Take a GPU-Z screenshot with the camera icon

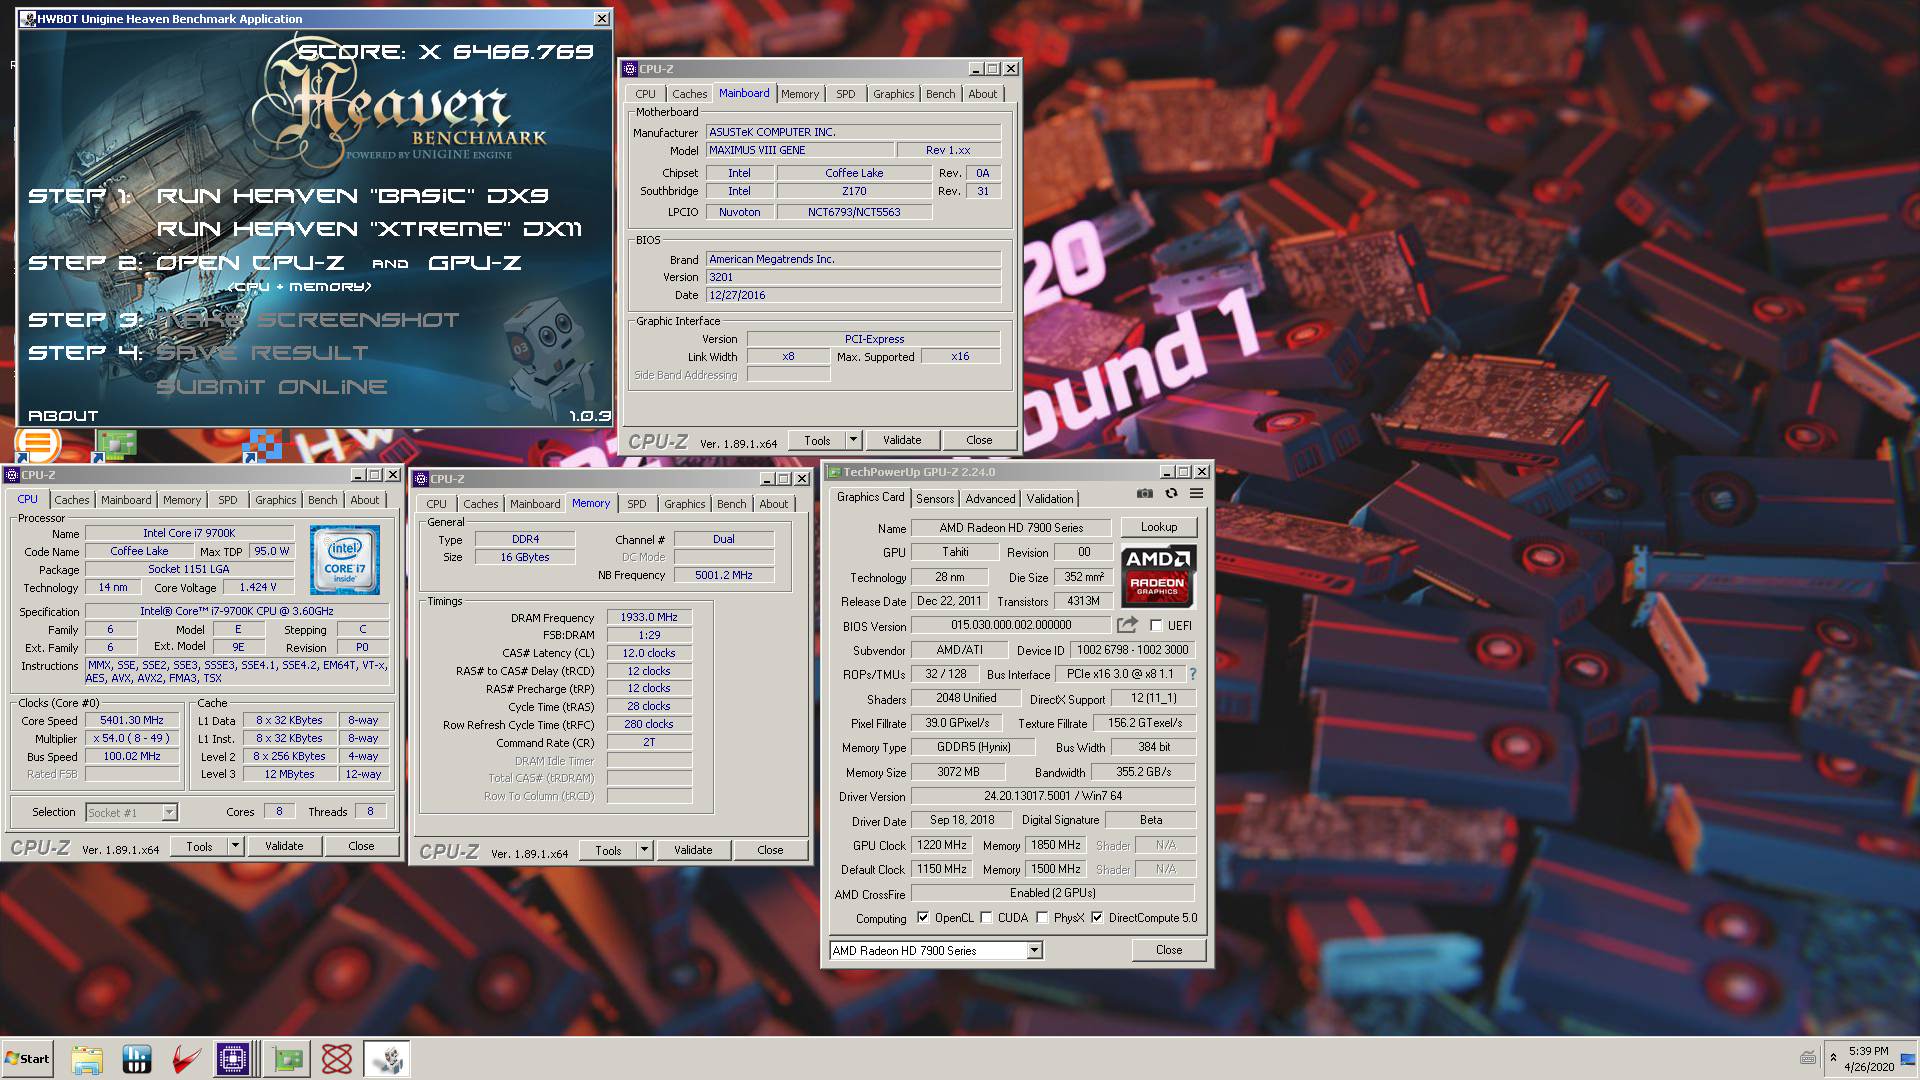click(x=1144, y=494)
